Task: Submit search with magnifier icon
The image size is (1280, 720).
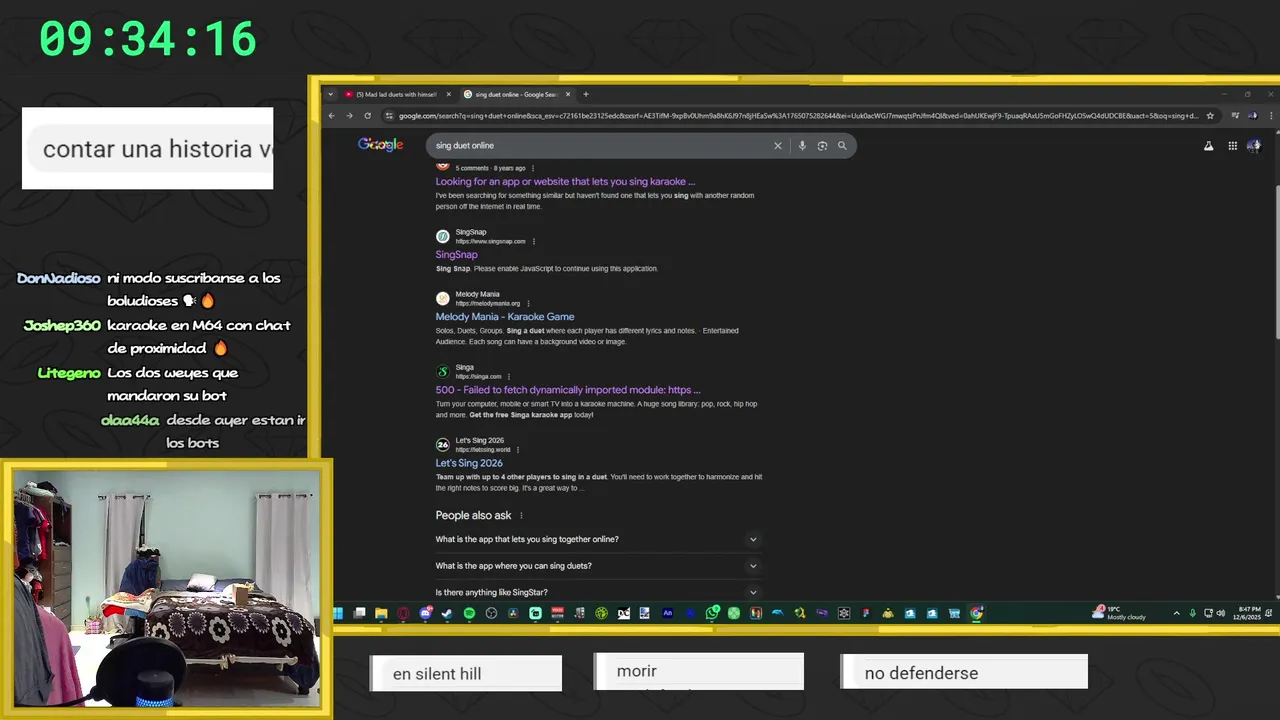Action: pyautogui.click(x=842, y=146)
